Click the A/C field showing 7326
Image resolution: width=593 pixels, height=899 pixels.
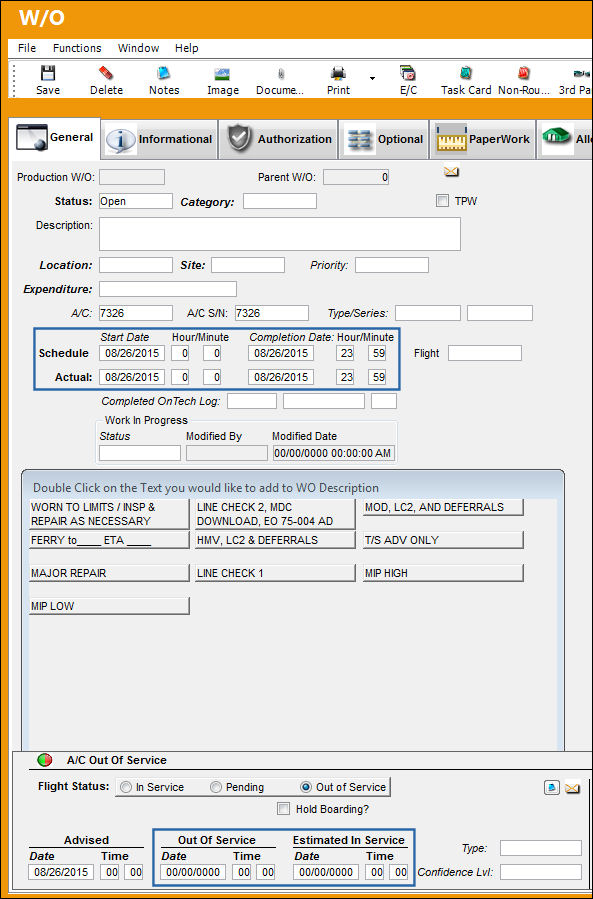click(135, 313)
